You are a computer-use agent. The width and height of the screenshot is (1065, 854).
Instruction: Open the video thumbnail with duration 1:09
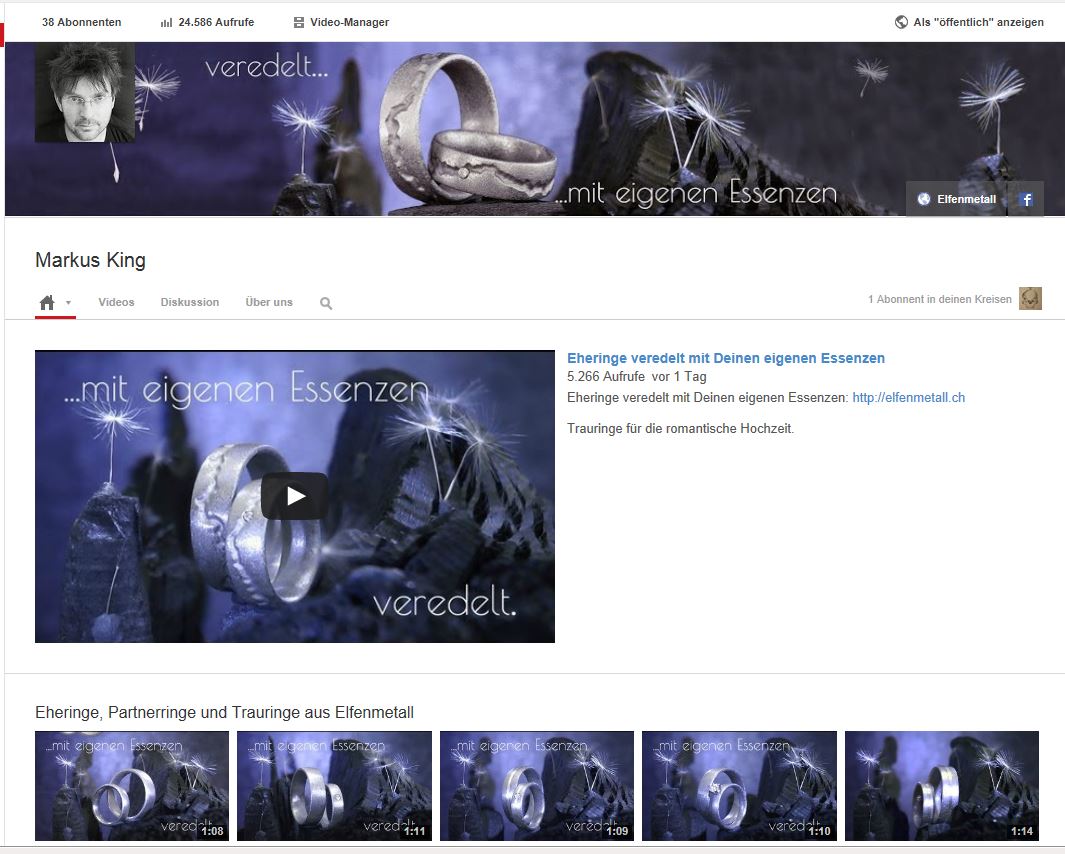[x=537, y=786]
